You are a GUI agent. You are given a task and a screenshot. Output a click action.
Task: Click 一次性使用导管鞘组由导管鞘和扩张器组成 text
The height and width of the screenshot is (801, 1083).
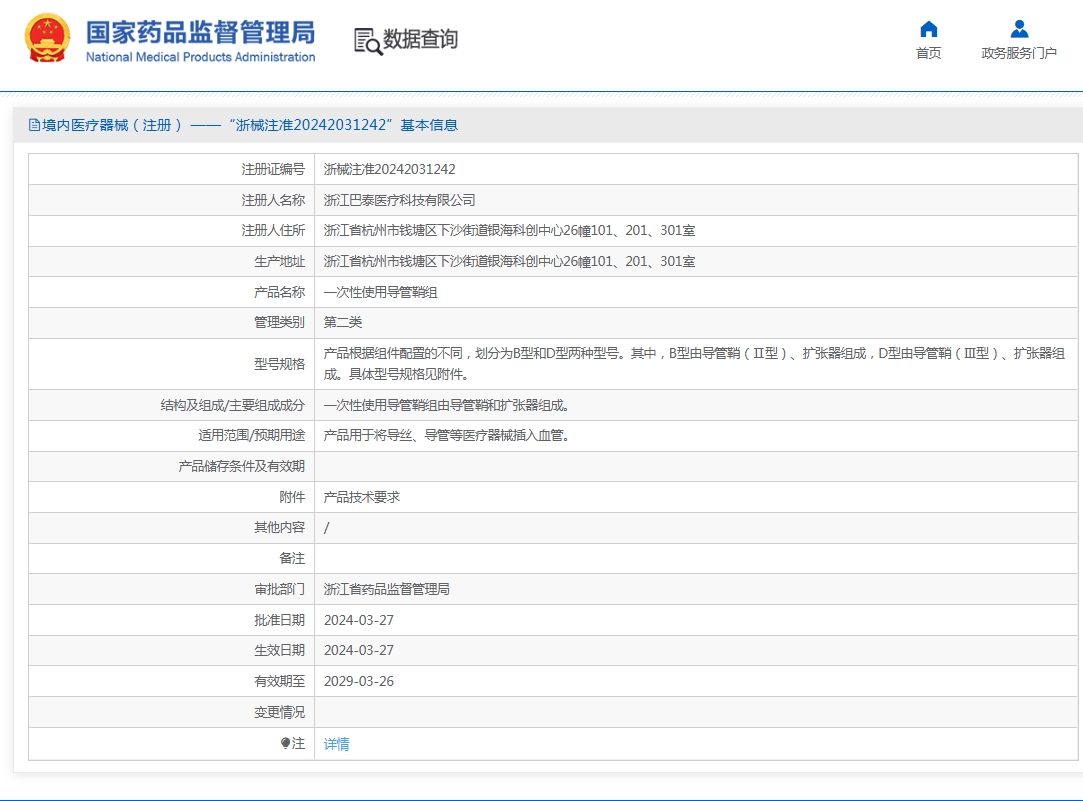[446, 405]
